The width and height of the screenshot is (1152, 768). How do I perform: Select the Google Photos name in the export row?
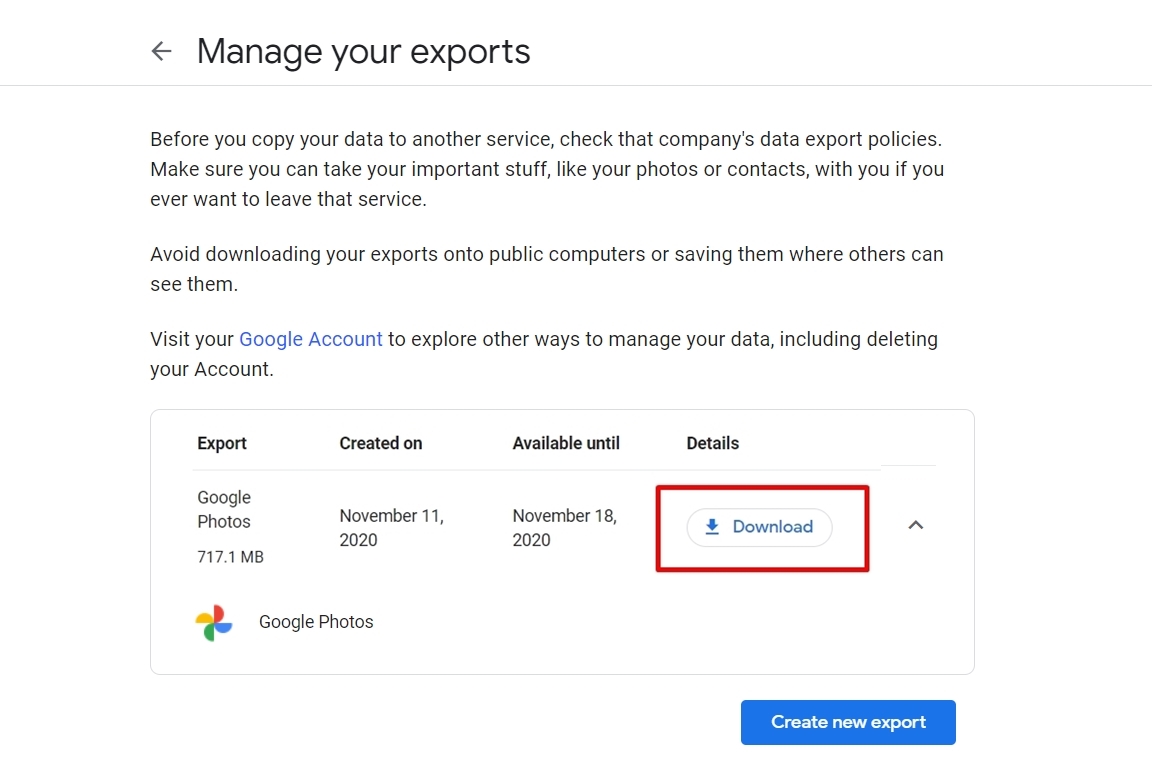tap(224, 509)
